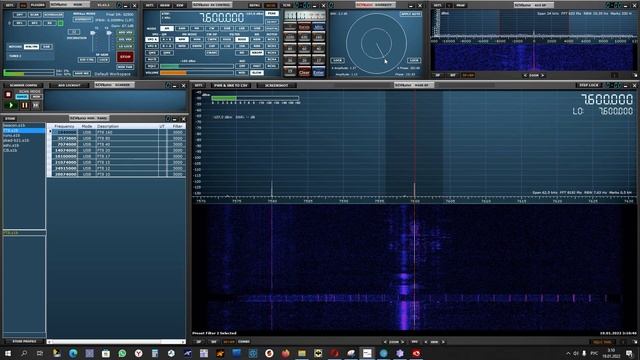Open MEM PAN from Main panel
The height and width of the screenshot is (360, 640).
click(x=125, y=67)
